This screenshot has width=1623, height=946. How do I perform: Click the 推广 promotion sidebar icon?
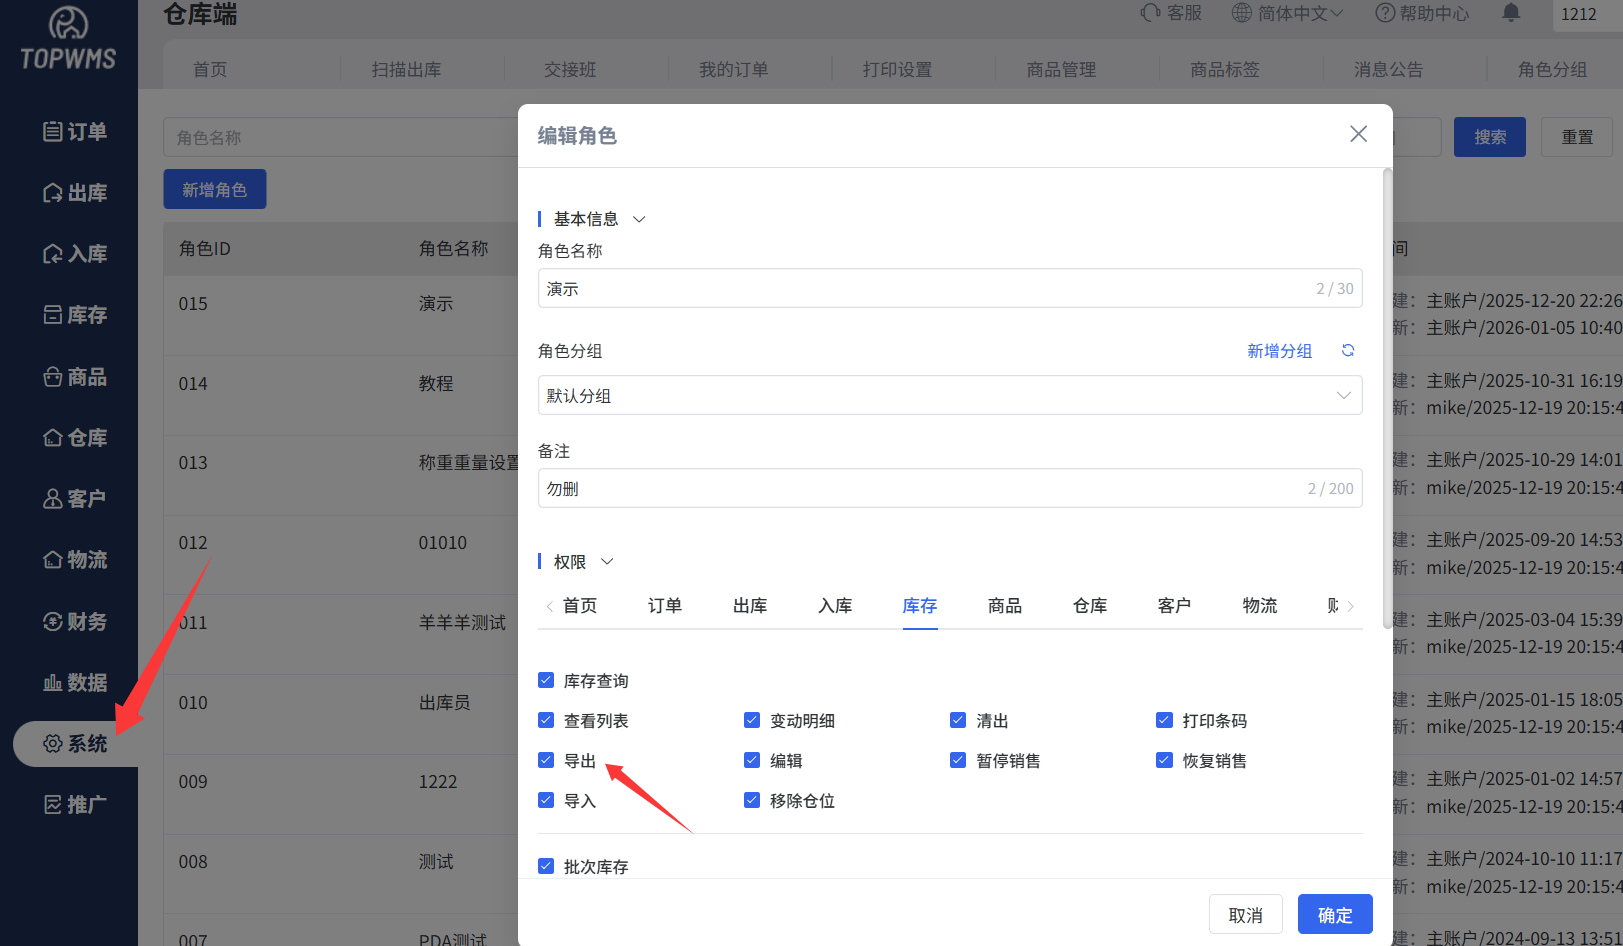(53, 805)
